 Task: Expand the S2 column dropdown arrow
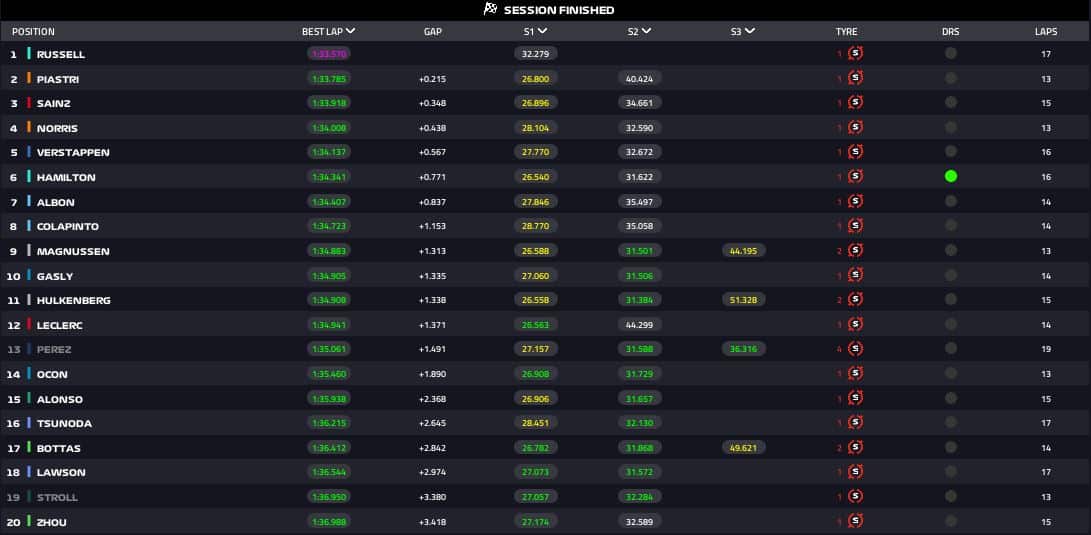coord(646,31)
